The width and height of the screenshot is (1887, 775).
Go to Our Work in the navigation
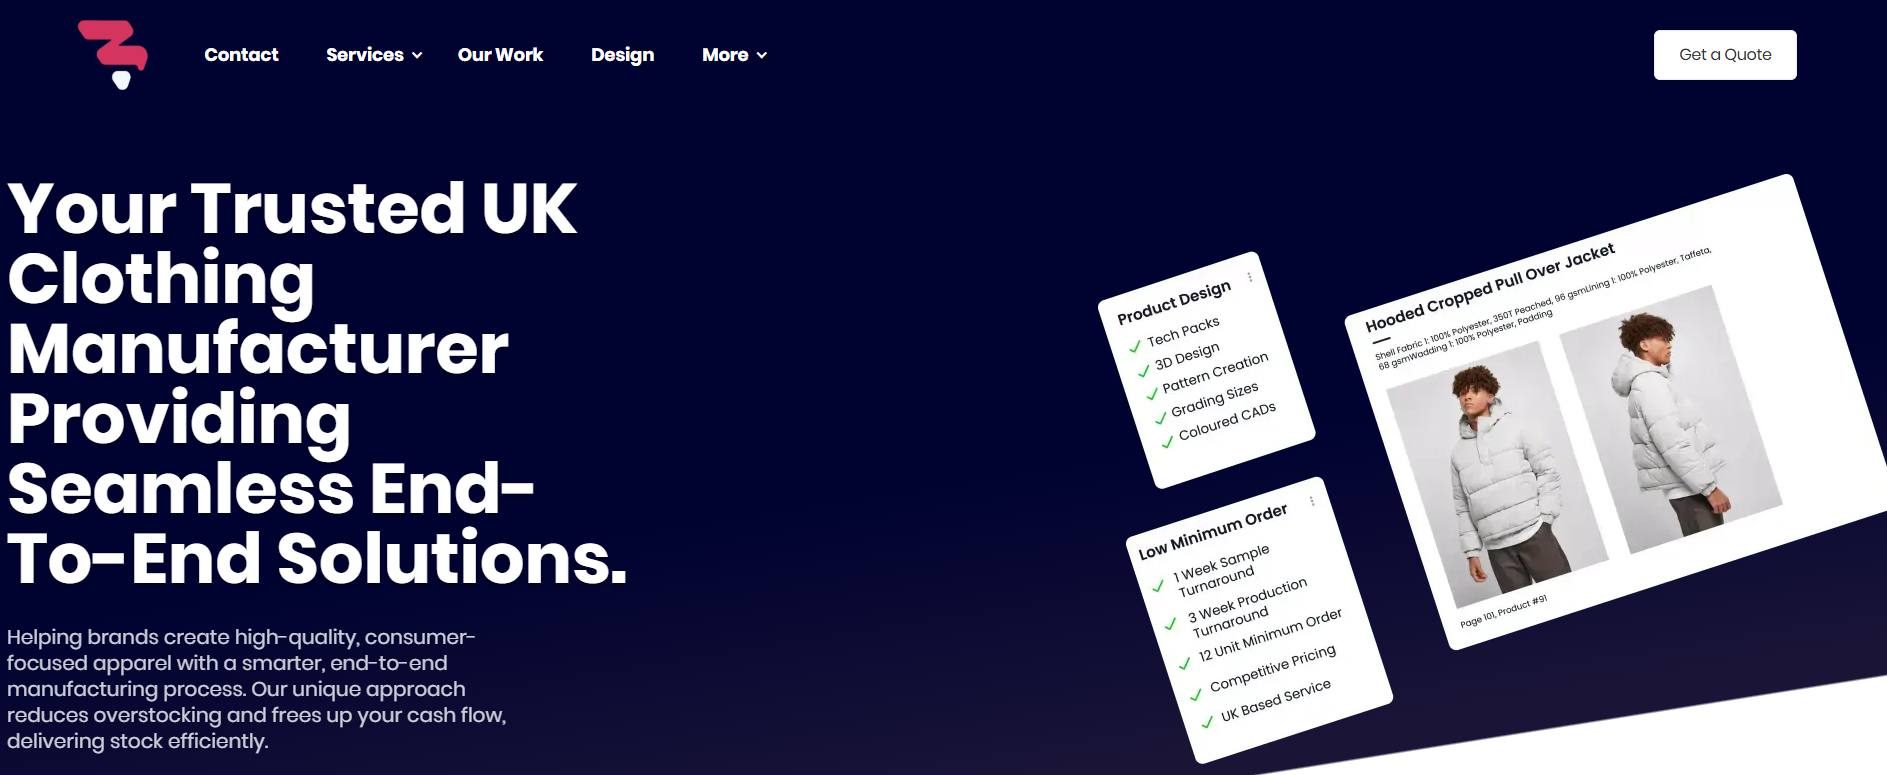(x=500, y=55)
